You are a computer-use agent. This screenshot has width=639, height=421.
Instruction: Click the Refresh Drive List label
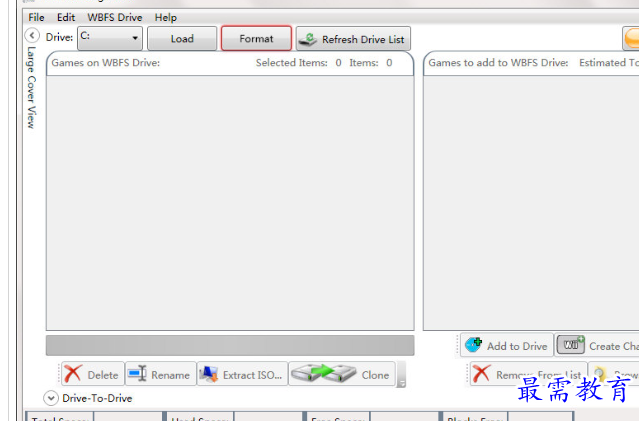[363, 40]
